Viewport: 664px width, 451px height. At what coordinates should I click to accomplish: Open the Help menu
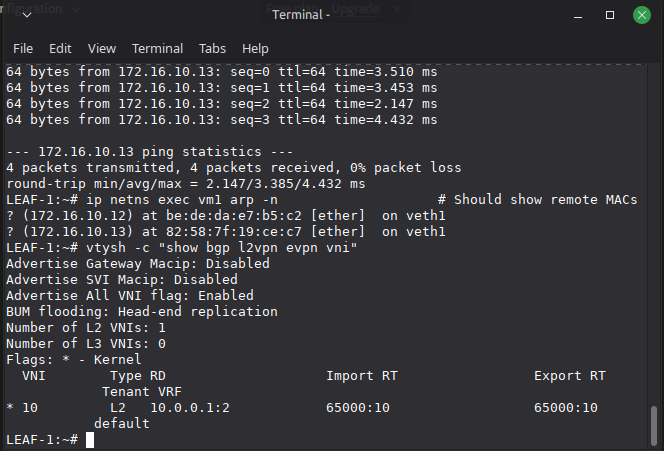(x=255, y=49)
